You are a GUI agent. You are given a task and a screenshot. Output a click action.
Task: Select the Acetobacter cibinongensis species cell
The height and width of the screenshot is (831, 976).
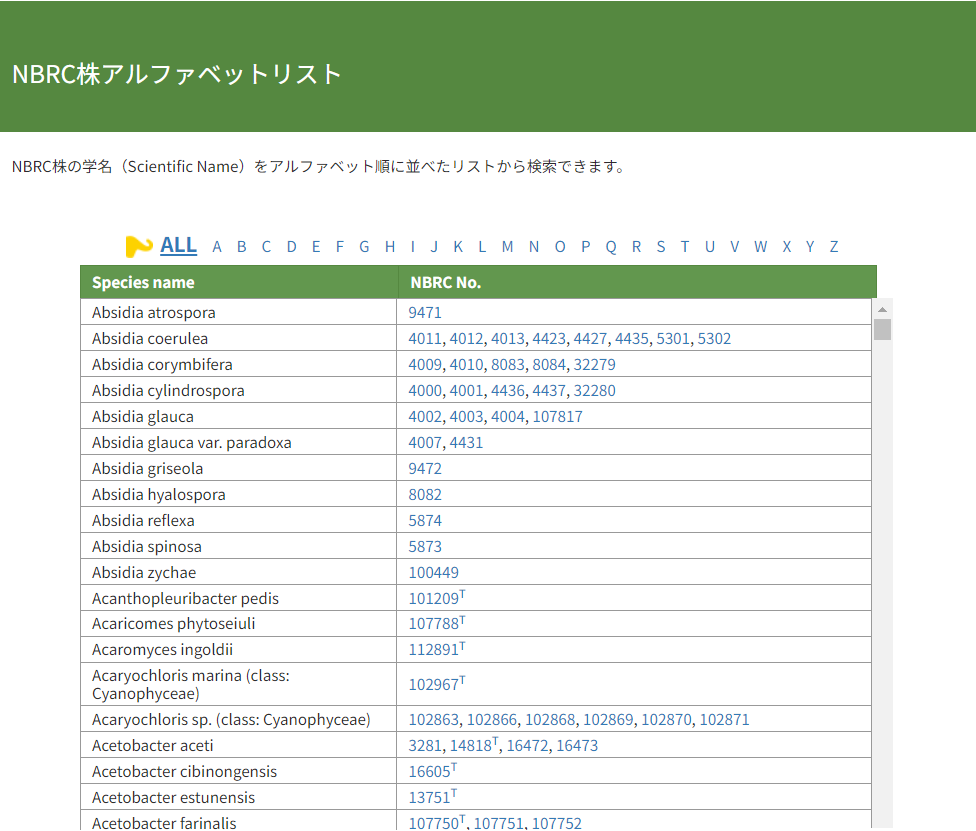[x=238, y=771]
